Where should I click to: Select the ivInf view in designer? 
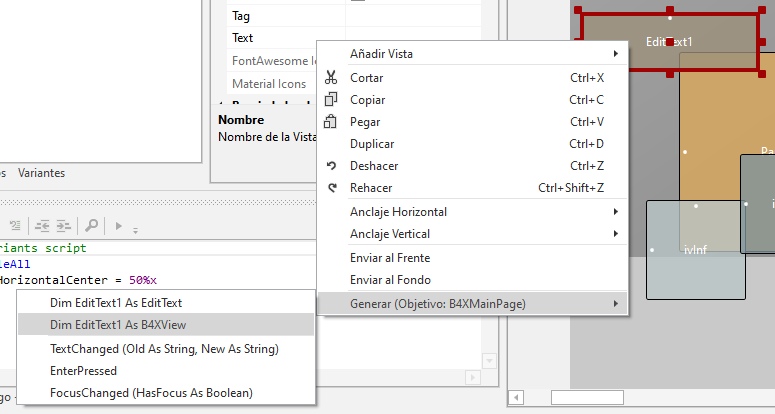click(695, 250)
